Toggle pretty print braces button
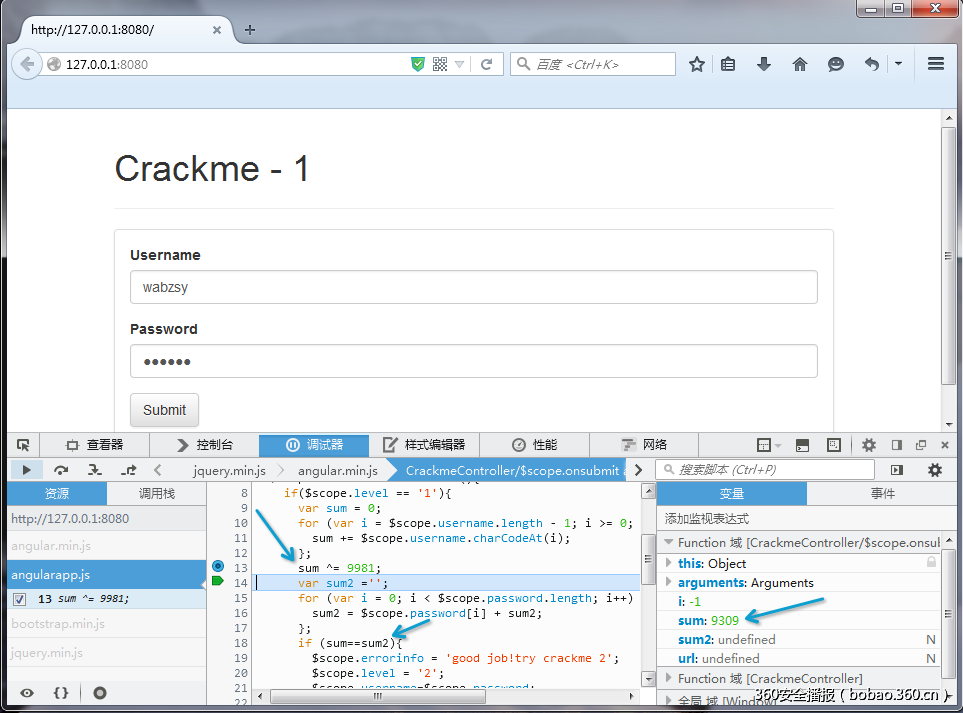The height and width of the screenshot is (713, 963). 61,692
